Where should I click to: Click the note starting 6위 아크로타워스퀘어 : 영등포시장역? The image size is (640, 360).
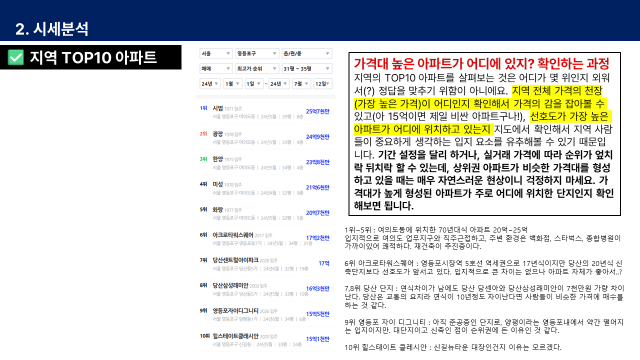(483, 267)
